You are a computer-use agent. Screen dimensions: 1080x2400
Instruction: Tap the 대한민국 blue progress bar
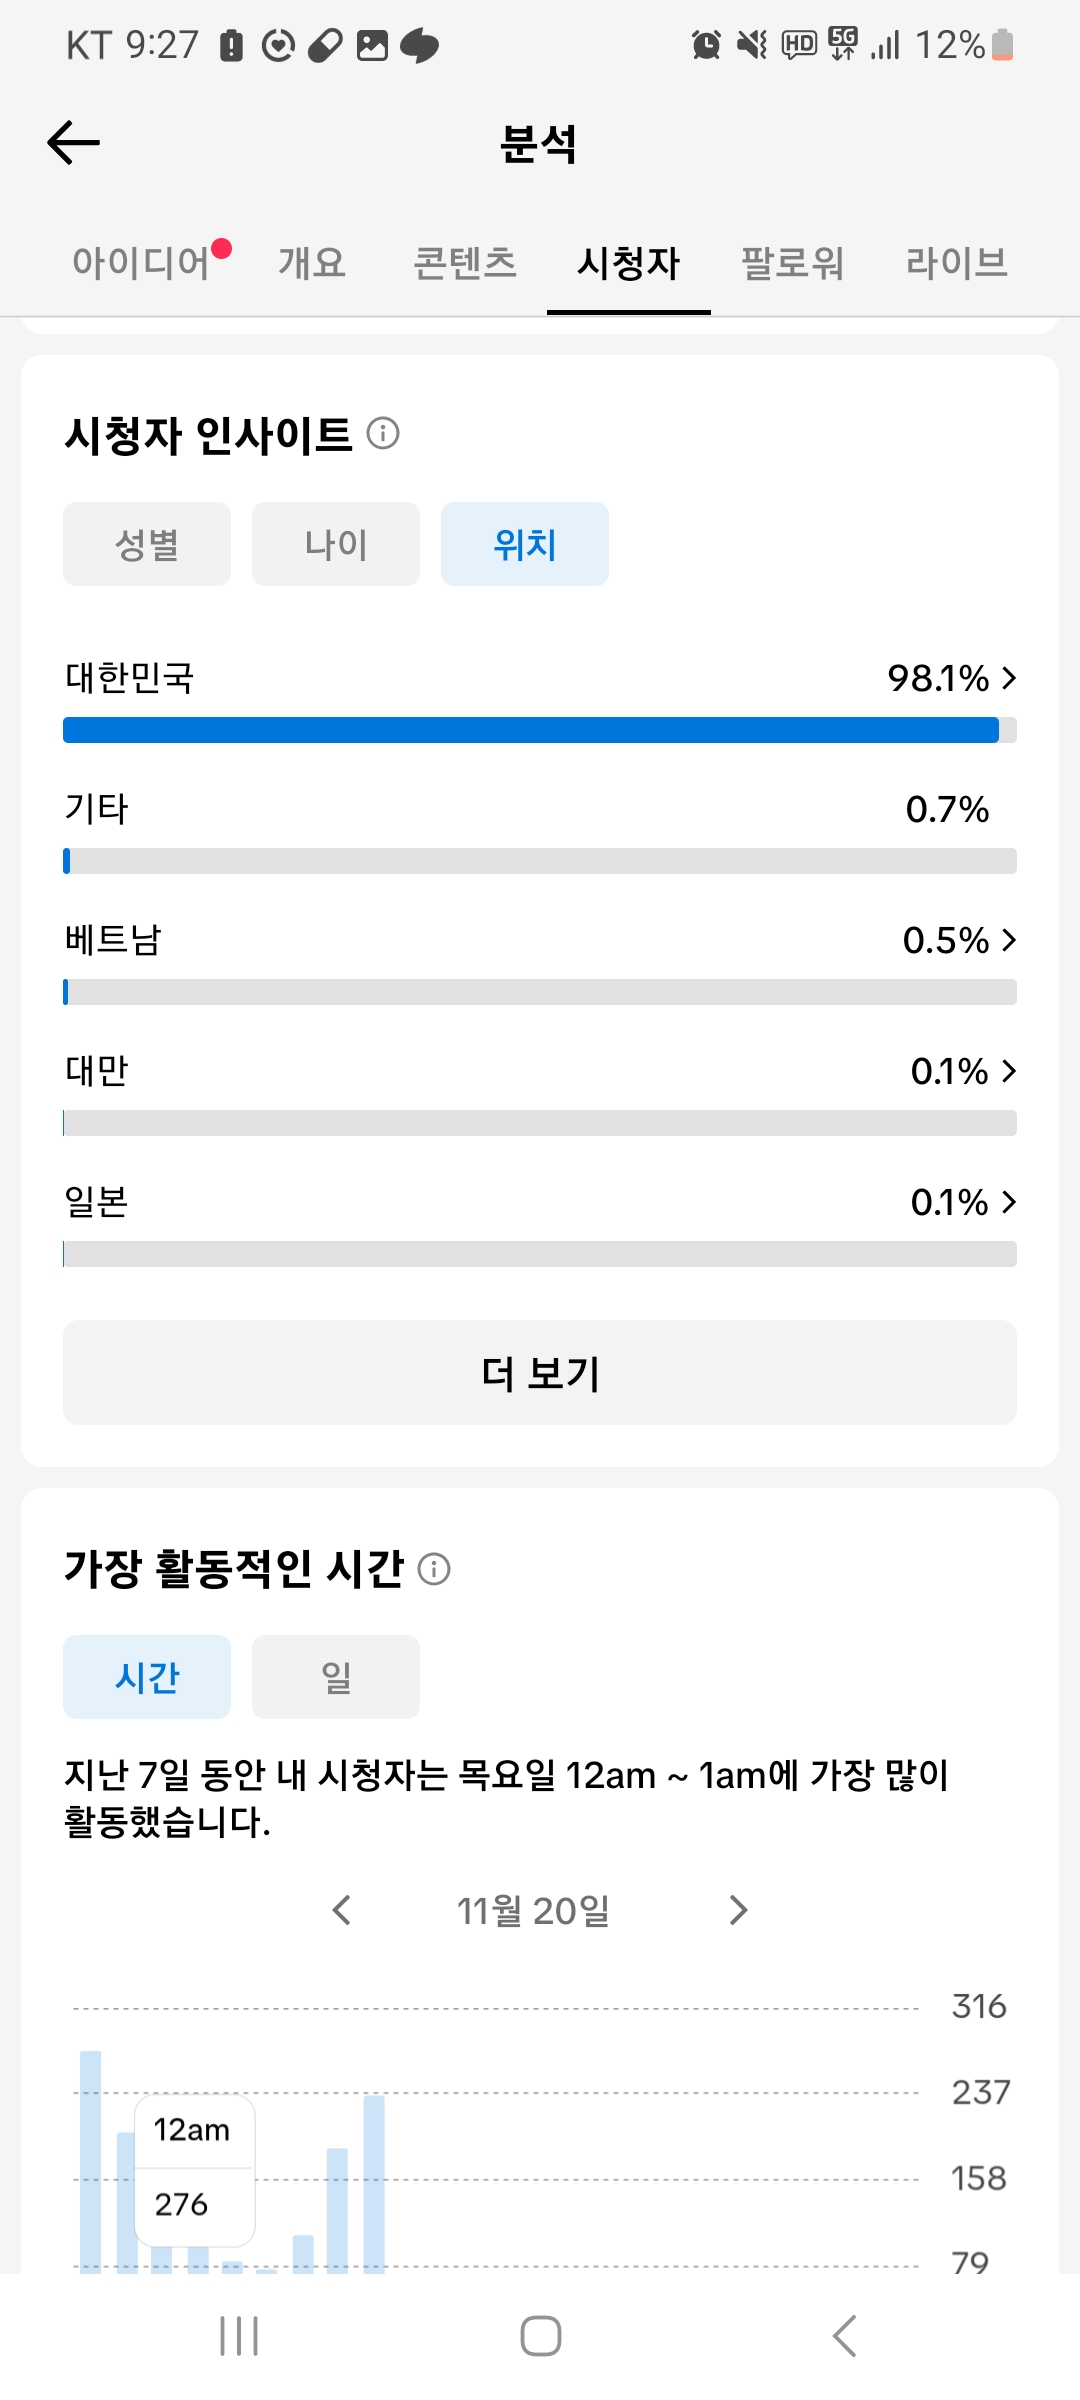[x=530, y=730]
